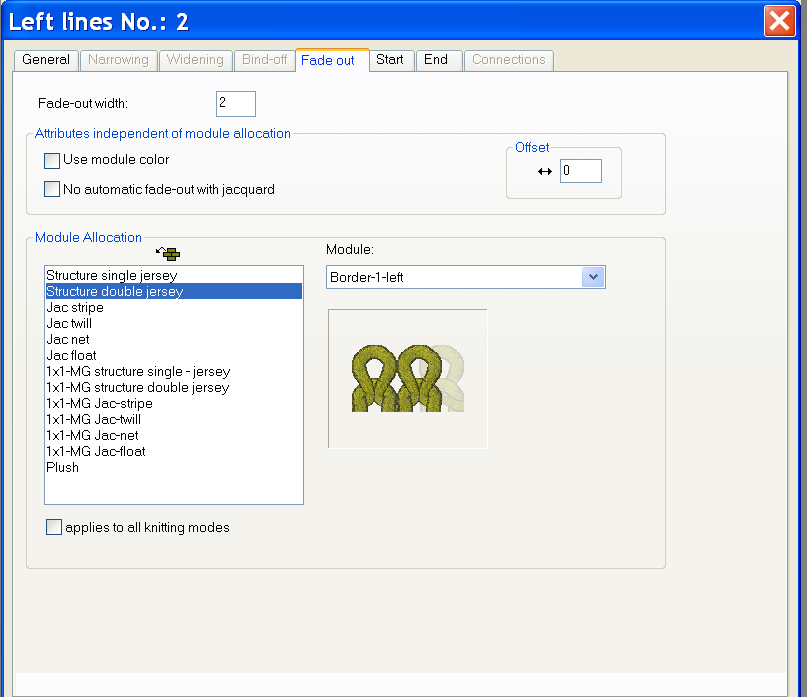Pick Jac net in allocation list

pyautogui.click(x=68, y=340)
